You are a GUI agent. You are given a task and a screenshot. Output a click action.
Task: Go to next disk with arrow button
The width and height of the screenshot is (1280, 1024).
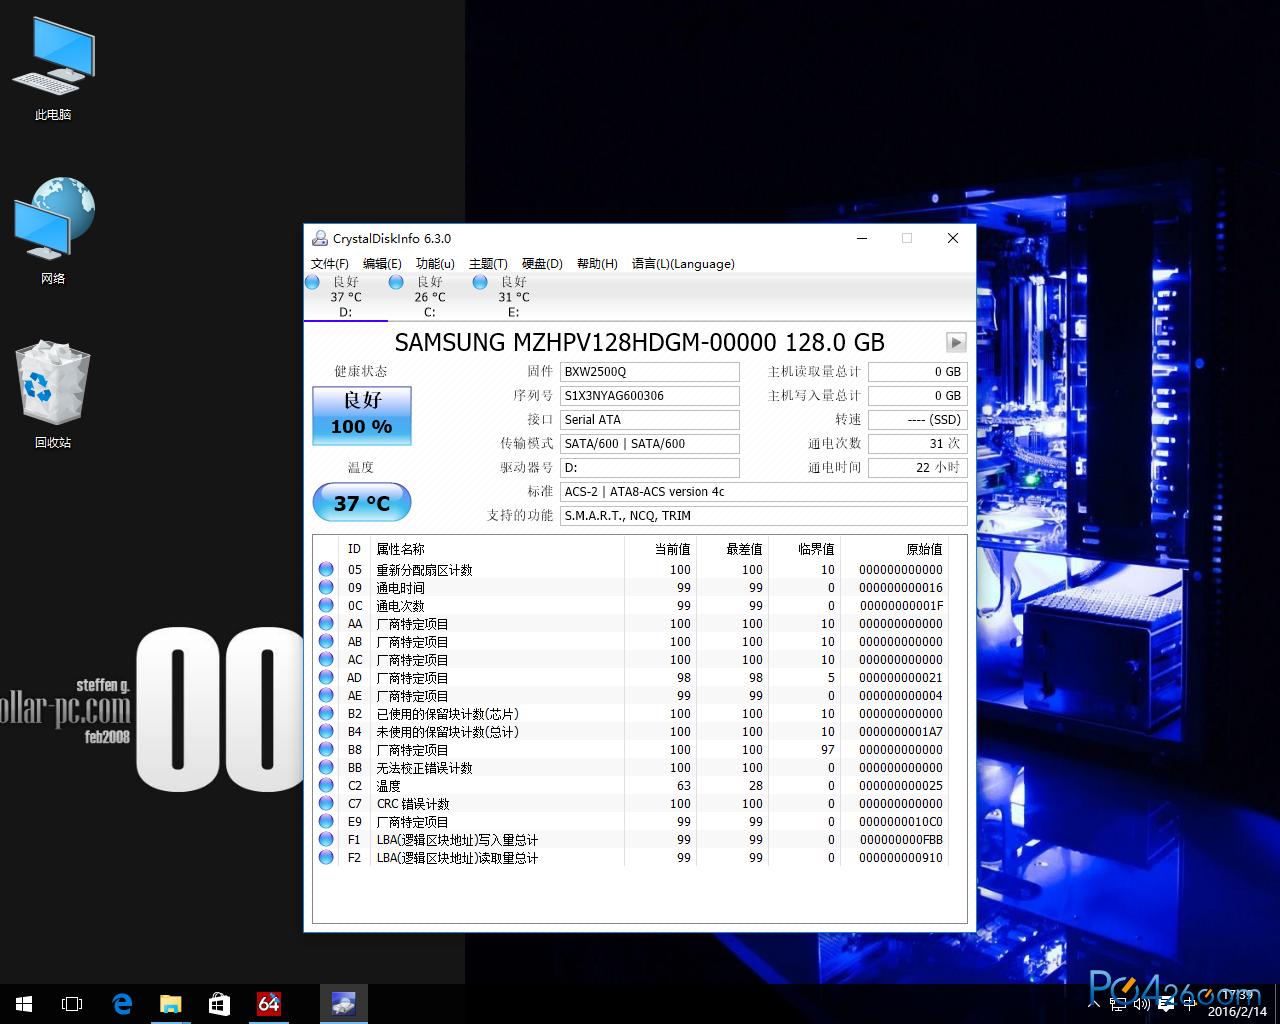pyautogui.click(x=956, y=342)
